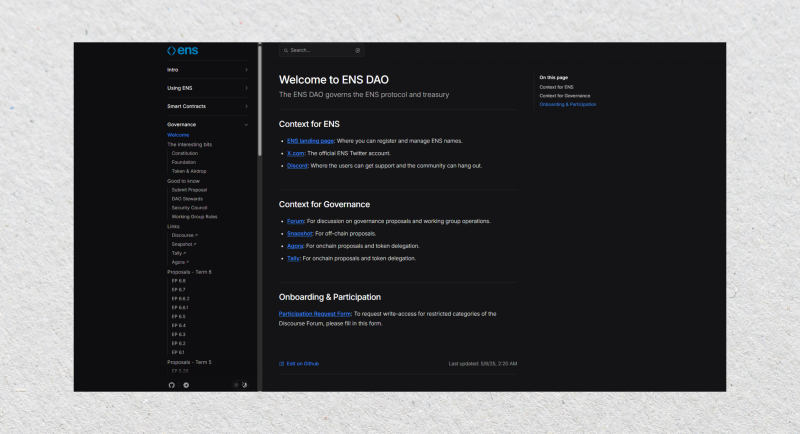Click 'Good to know' sidebar heading
Viewport: 800px width, 434px height.
(x=183, y=181)
